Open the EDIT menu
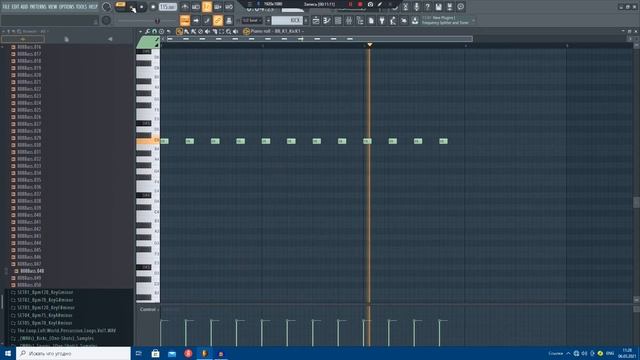 point(15,7)
